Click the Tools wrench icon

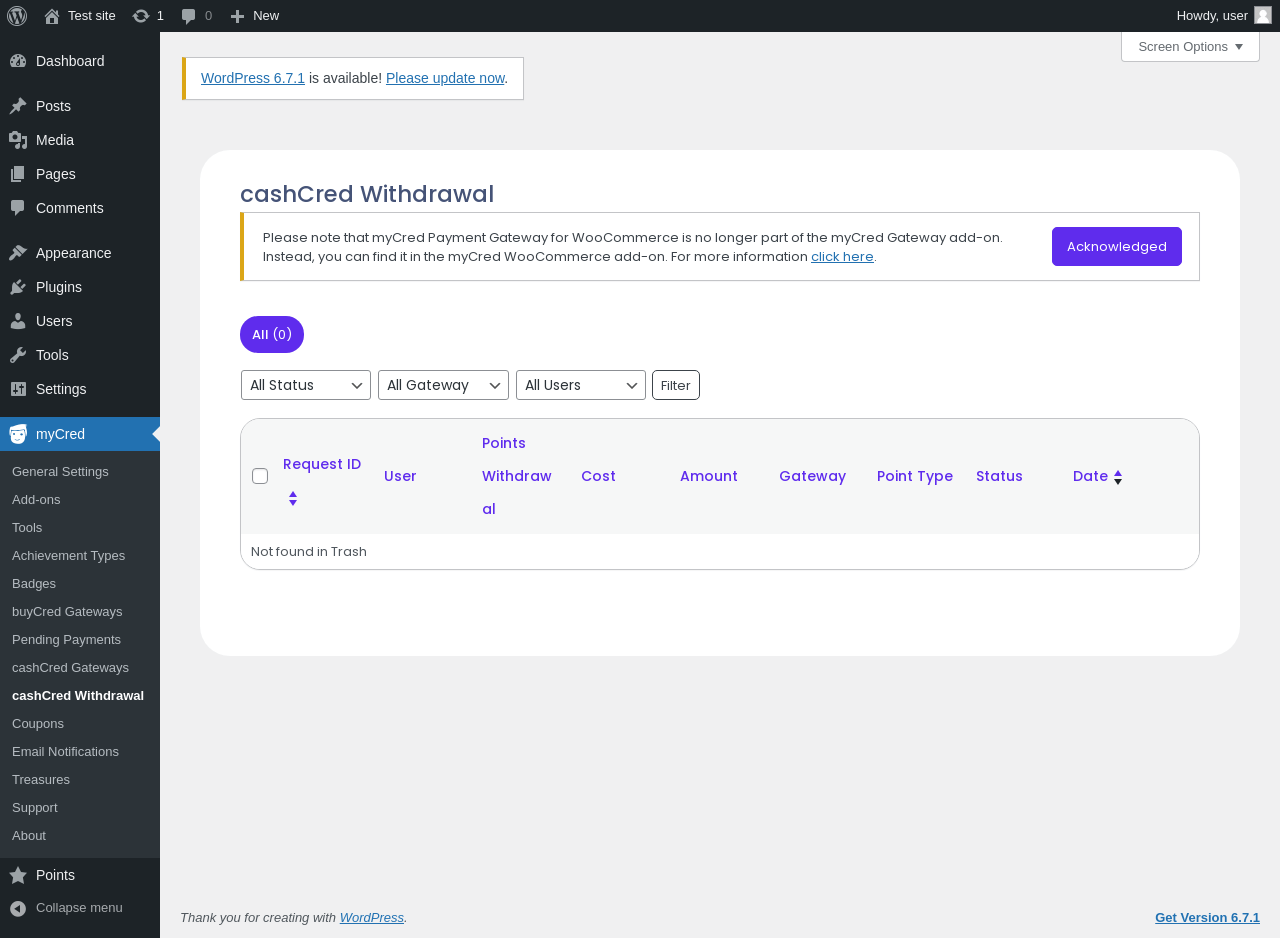coord(18,355)
